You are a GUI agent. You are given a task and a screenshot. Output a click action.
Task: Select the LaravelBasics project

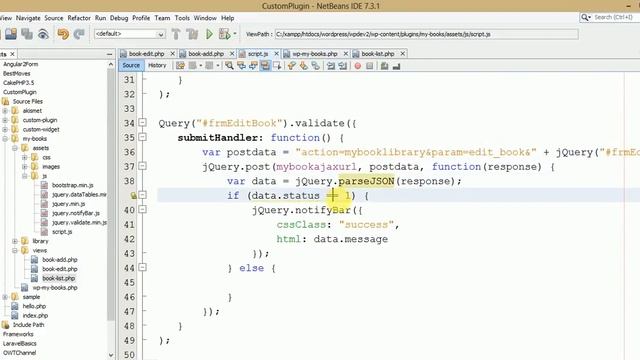[20, 343]
